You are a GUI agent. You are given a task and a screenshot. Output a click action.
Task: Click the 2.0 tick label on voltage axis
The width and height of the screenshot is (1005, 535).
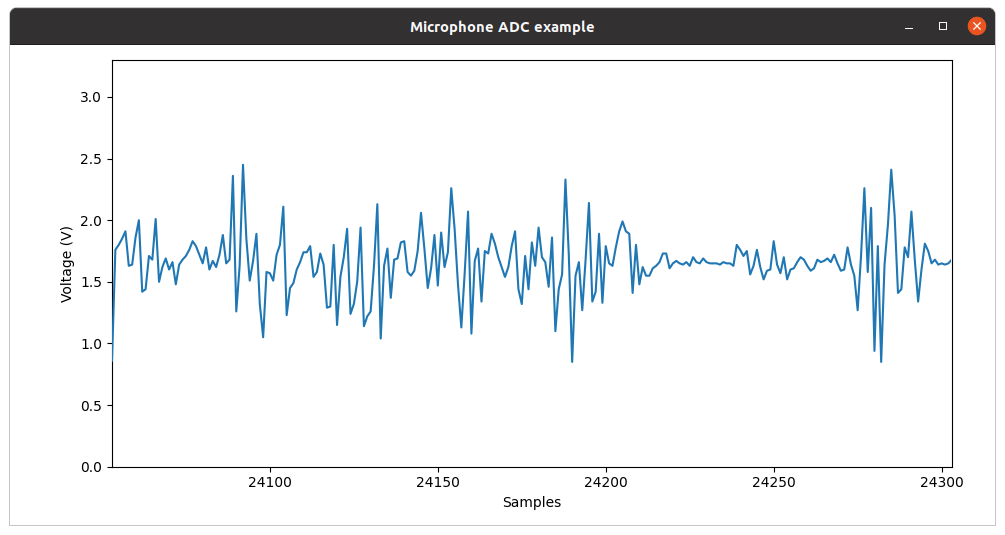(x=89, y=220)
